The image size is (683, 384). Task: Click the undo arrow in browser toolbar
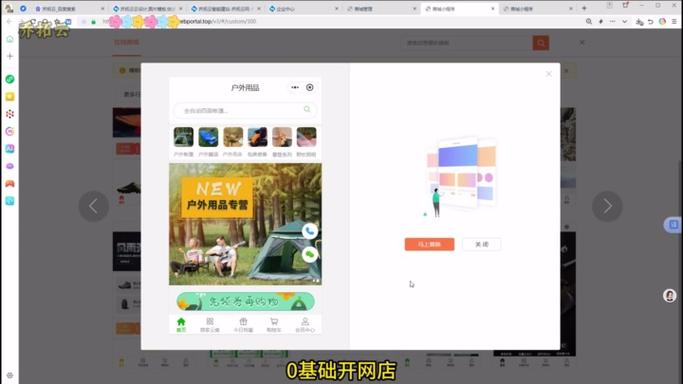tap(650, 21)
